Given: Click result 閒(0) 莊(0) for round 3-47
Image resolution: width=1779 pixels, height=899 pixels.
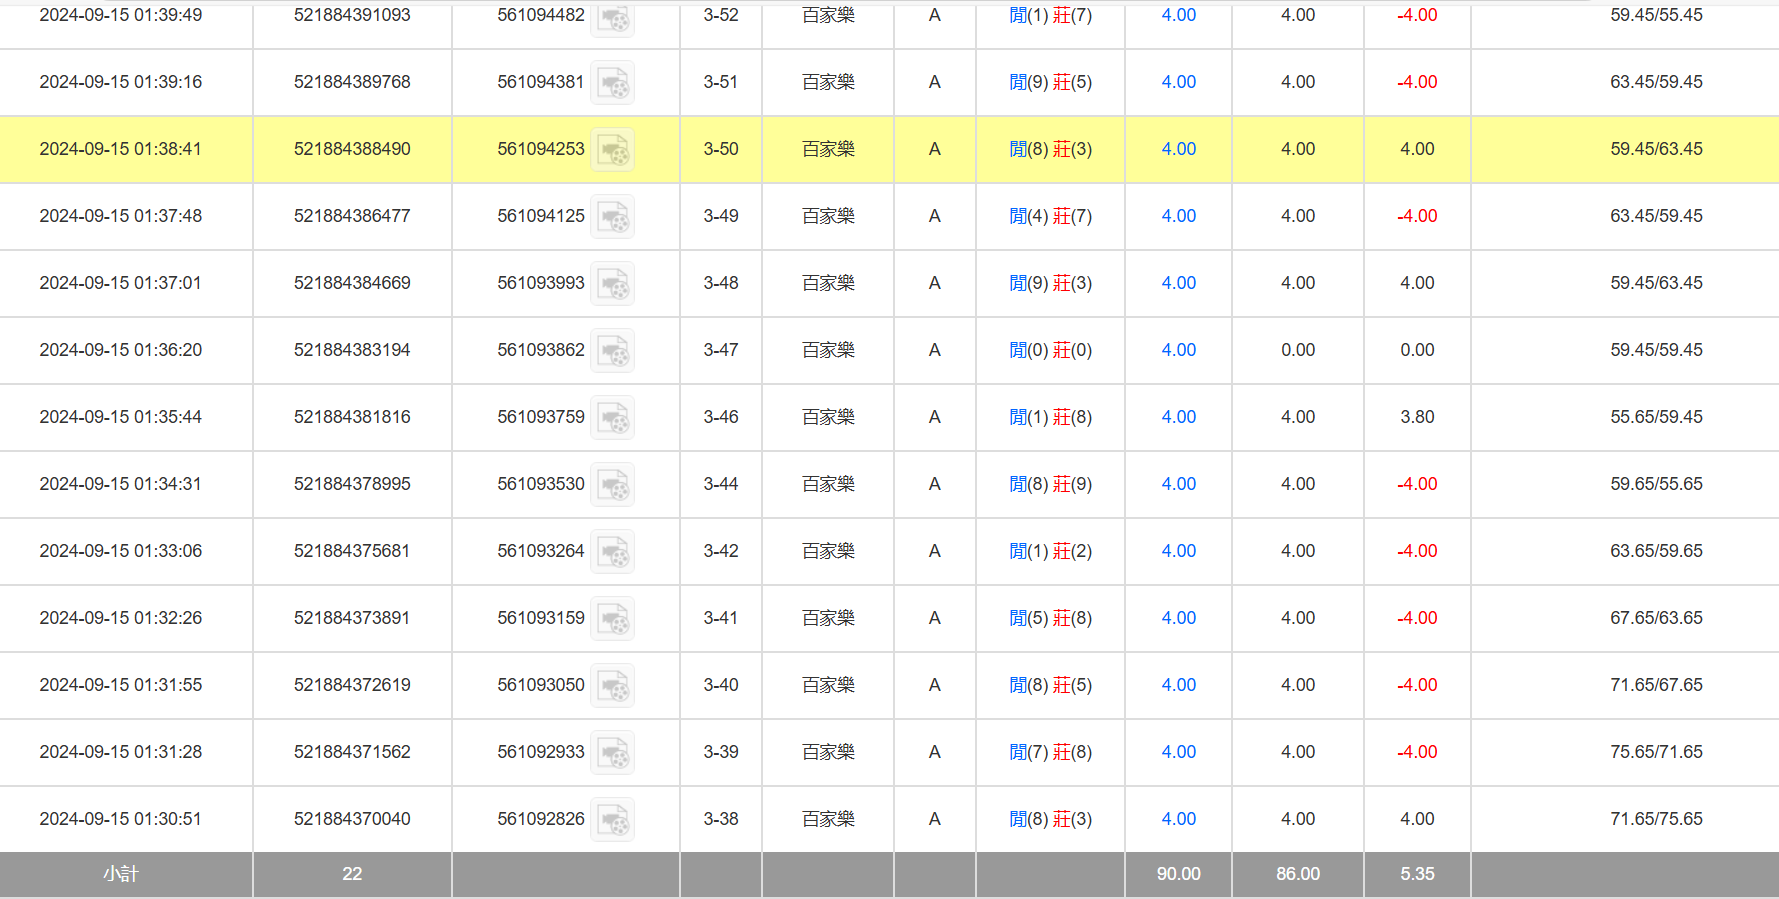Looking at the screenshot, I should coord(1050,350).
